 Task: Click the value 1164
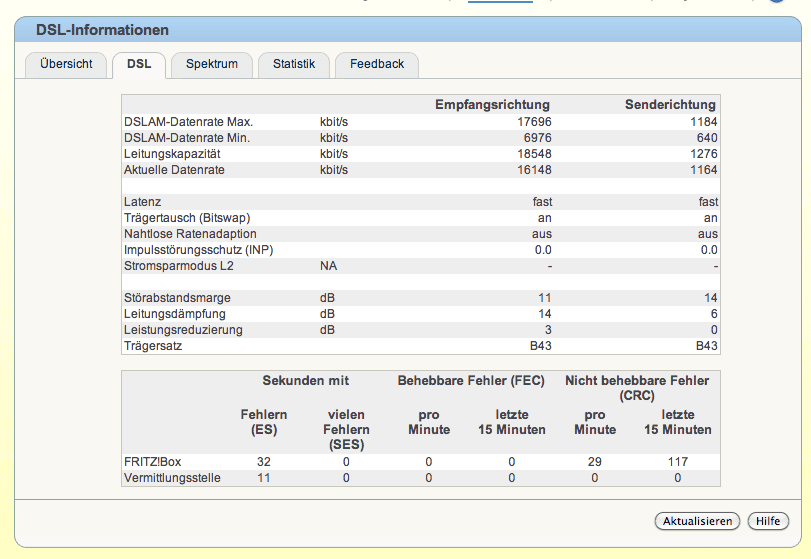coord(703,170)
